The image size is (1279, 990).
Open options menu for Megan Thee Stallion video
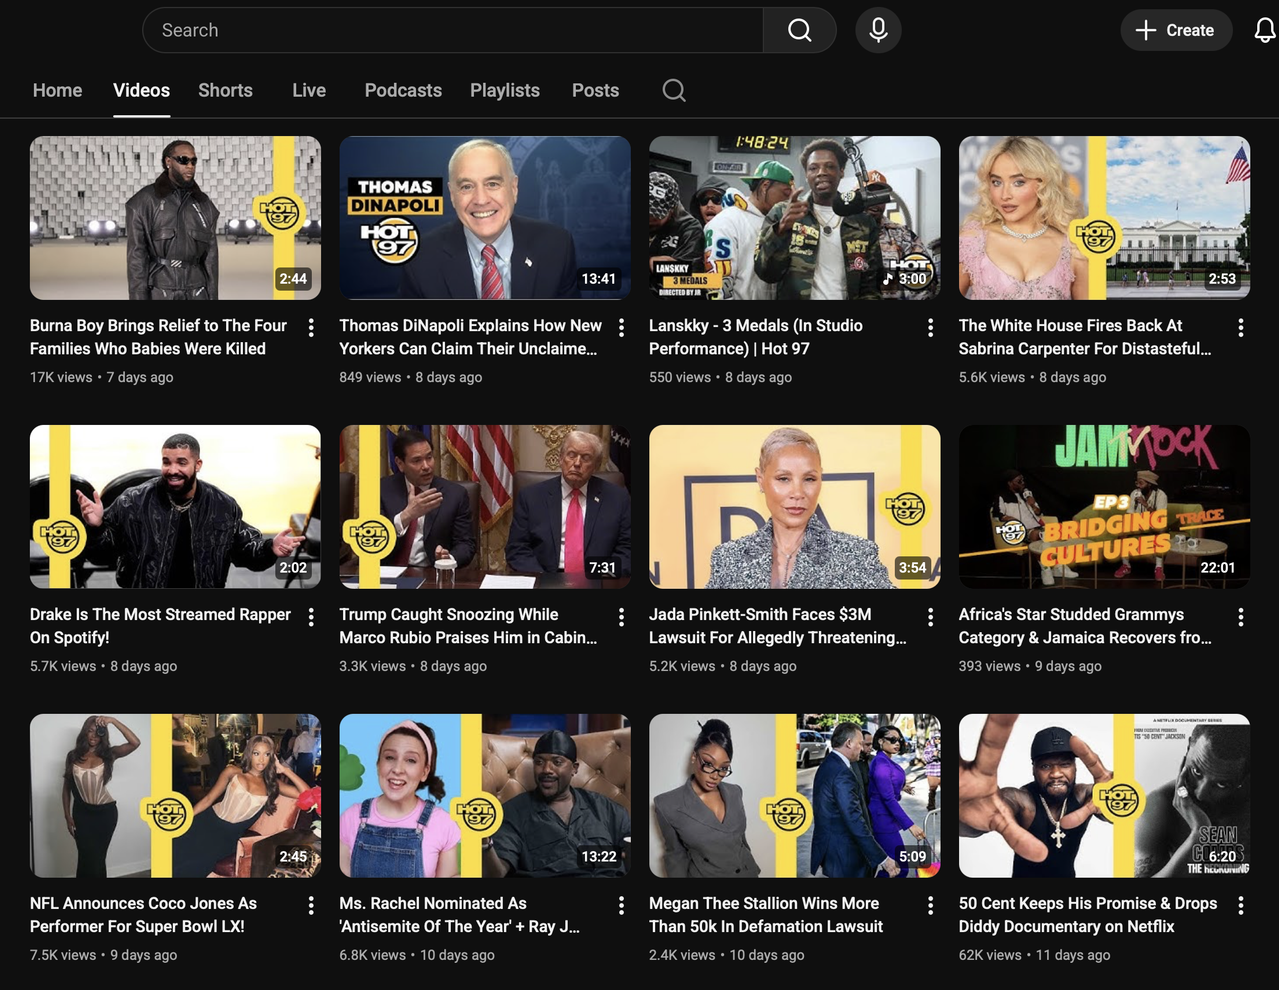tap(930, 905)
